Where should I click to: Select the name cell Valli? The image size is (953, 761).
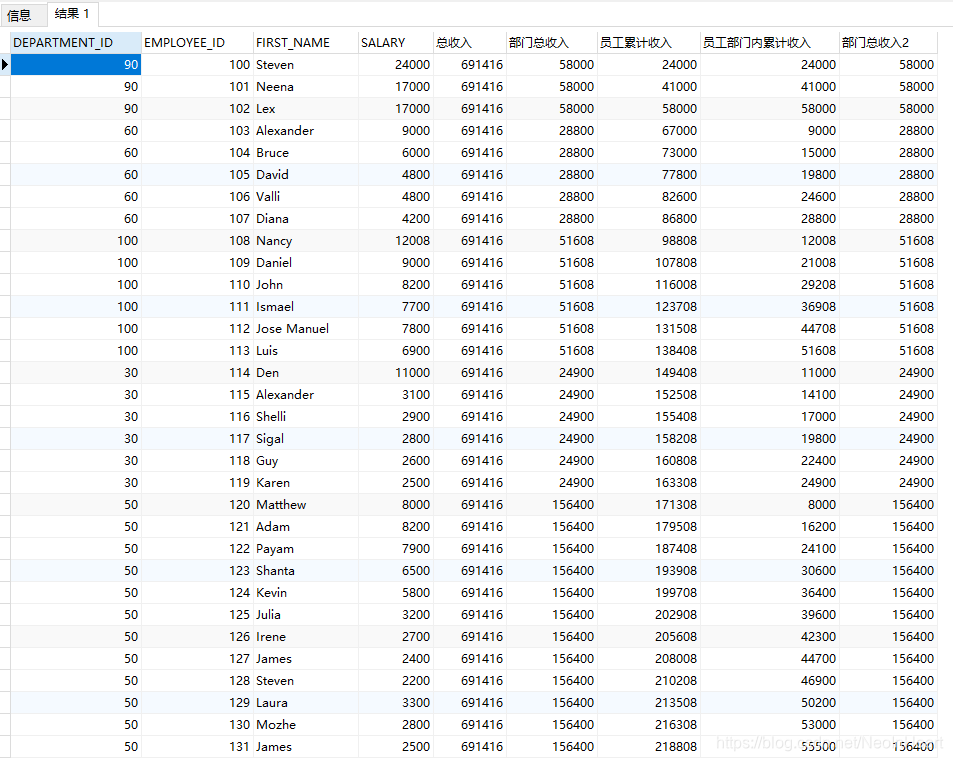click(x=306, y=196)
